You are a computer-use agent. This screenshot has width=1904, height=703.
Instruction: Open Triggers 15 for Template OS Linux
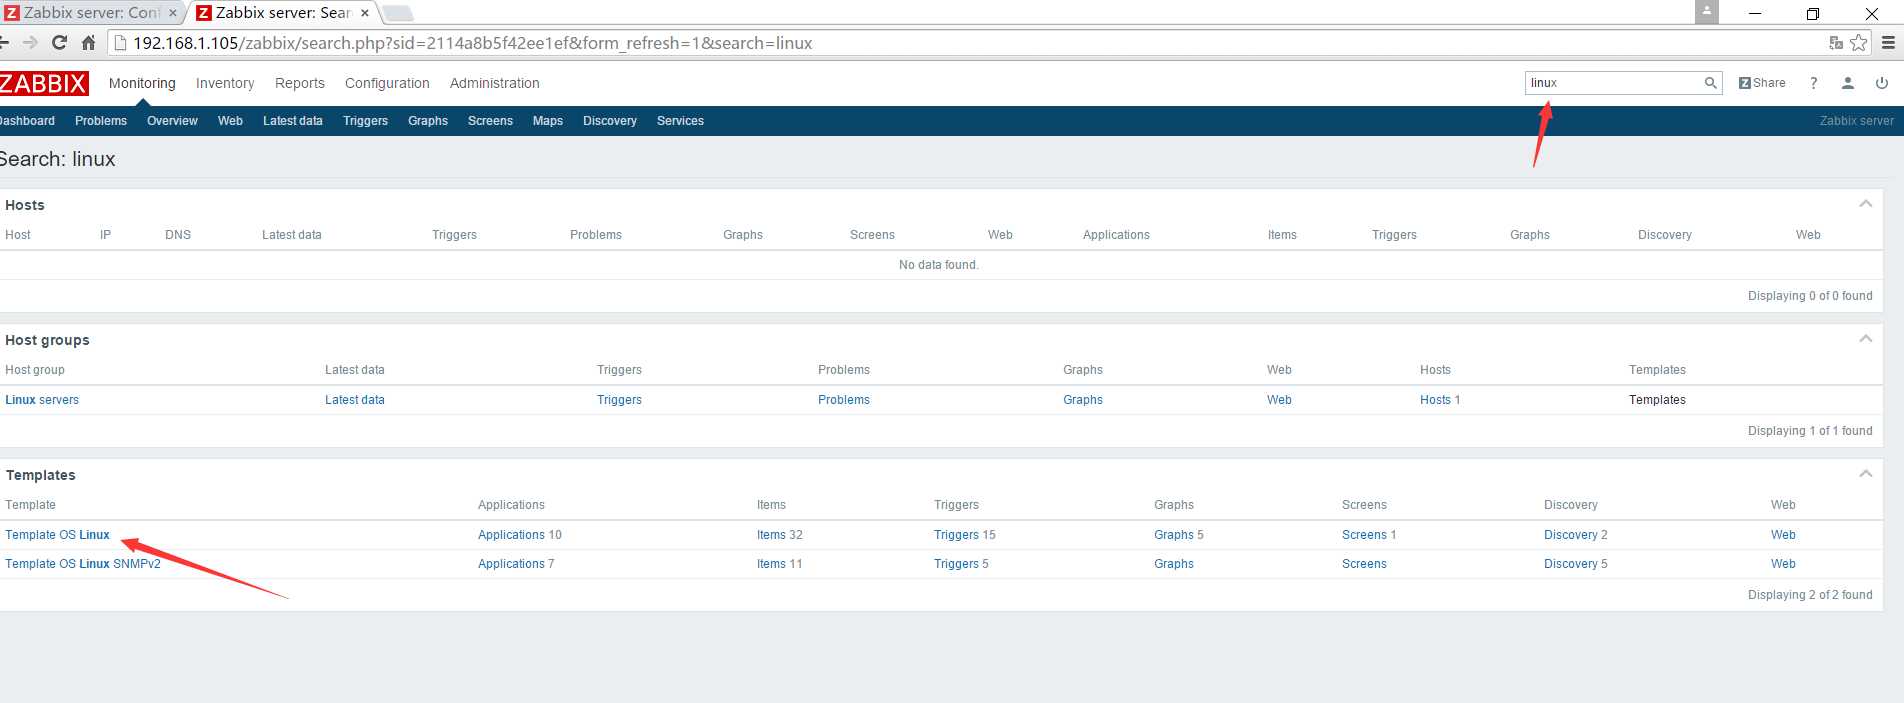[964, 535]
